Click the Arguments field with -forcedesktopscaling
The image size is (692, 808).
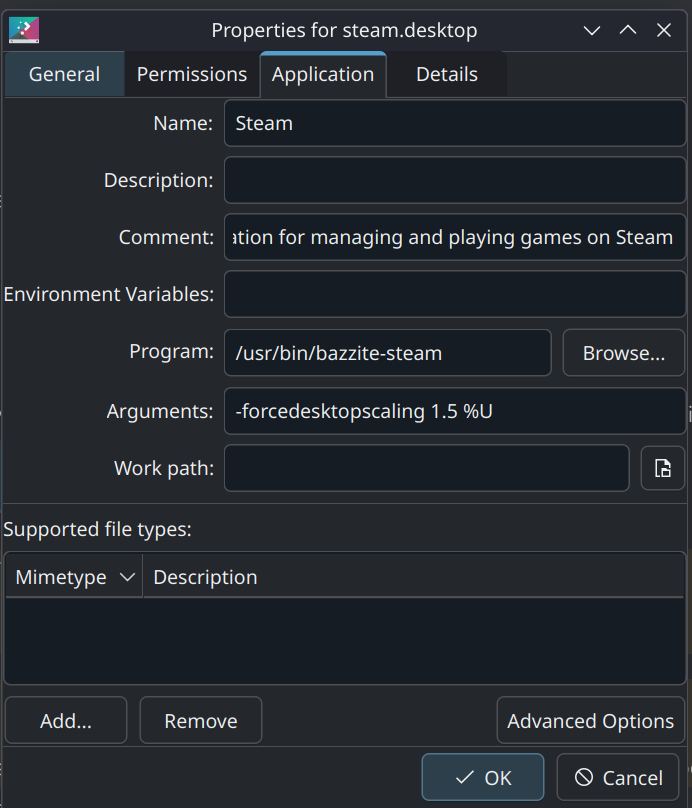(x=455, y=411)
